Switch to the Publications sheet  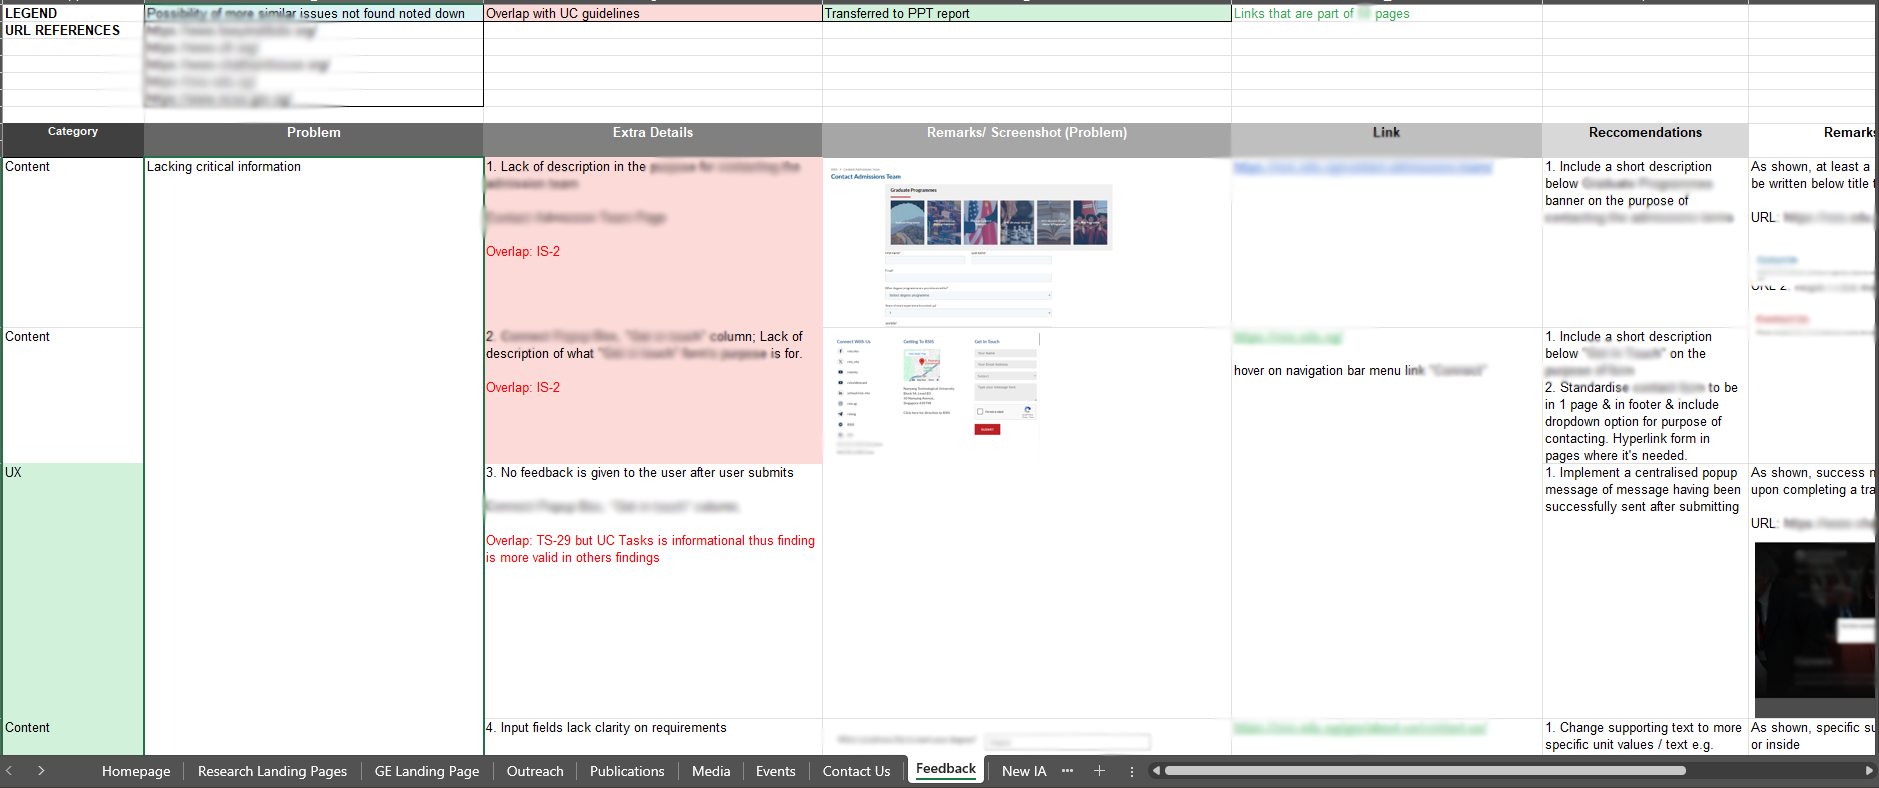click(627, 771)
